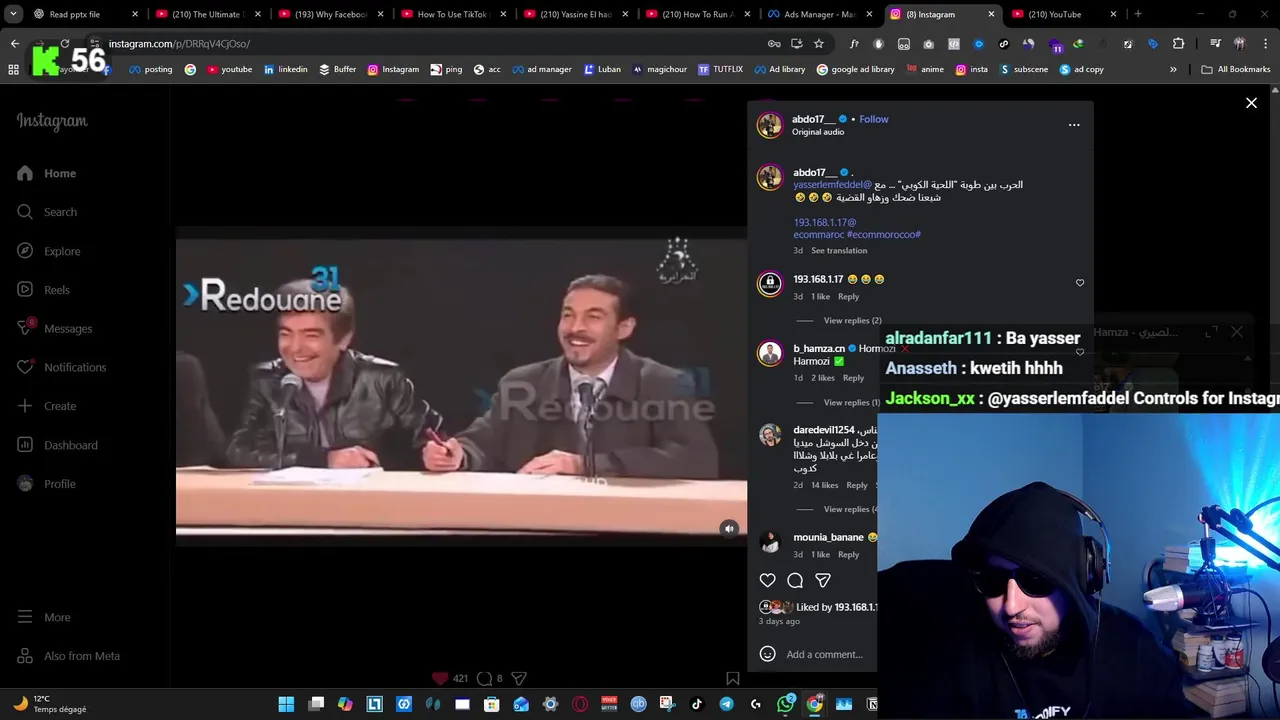Go to Reels in the sidebar
Screen dimensions: 1280x720
pos(43,290)
